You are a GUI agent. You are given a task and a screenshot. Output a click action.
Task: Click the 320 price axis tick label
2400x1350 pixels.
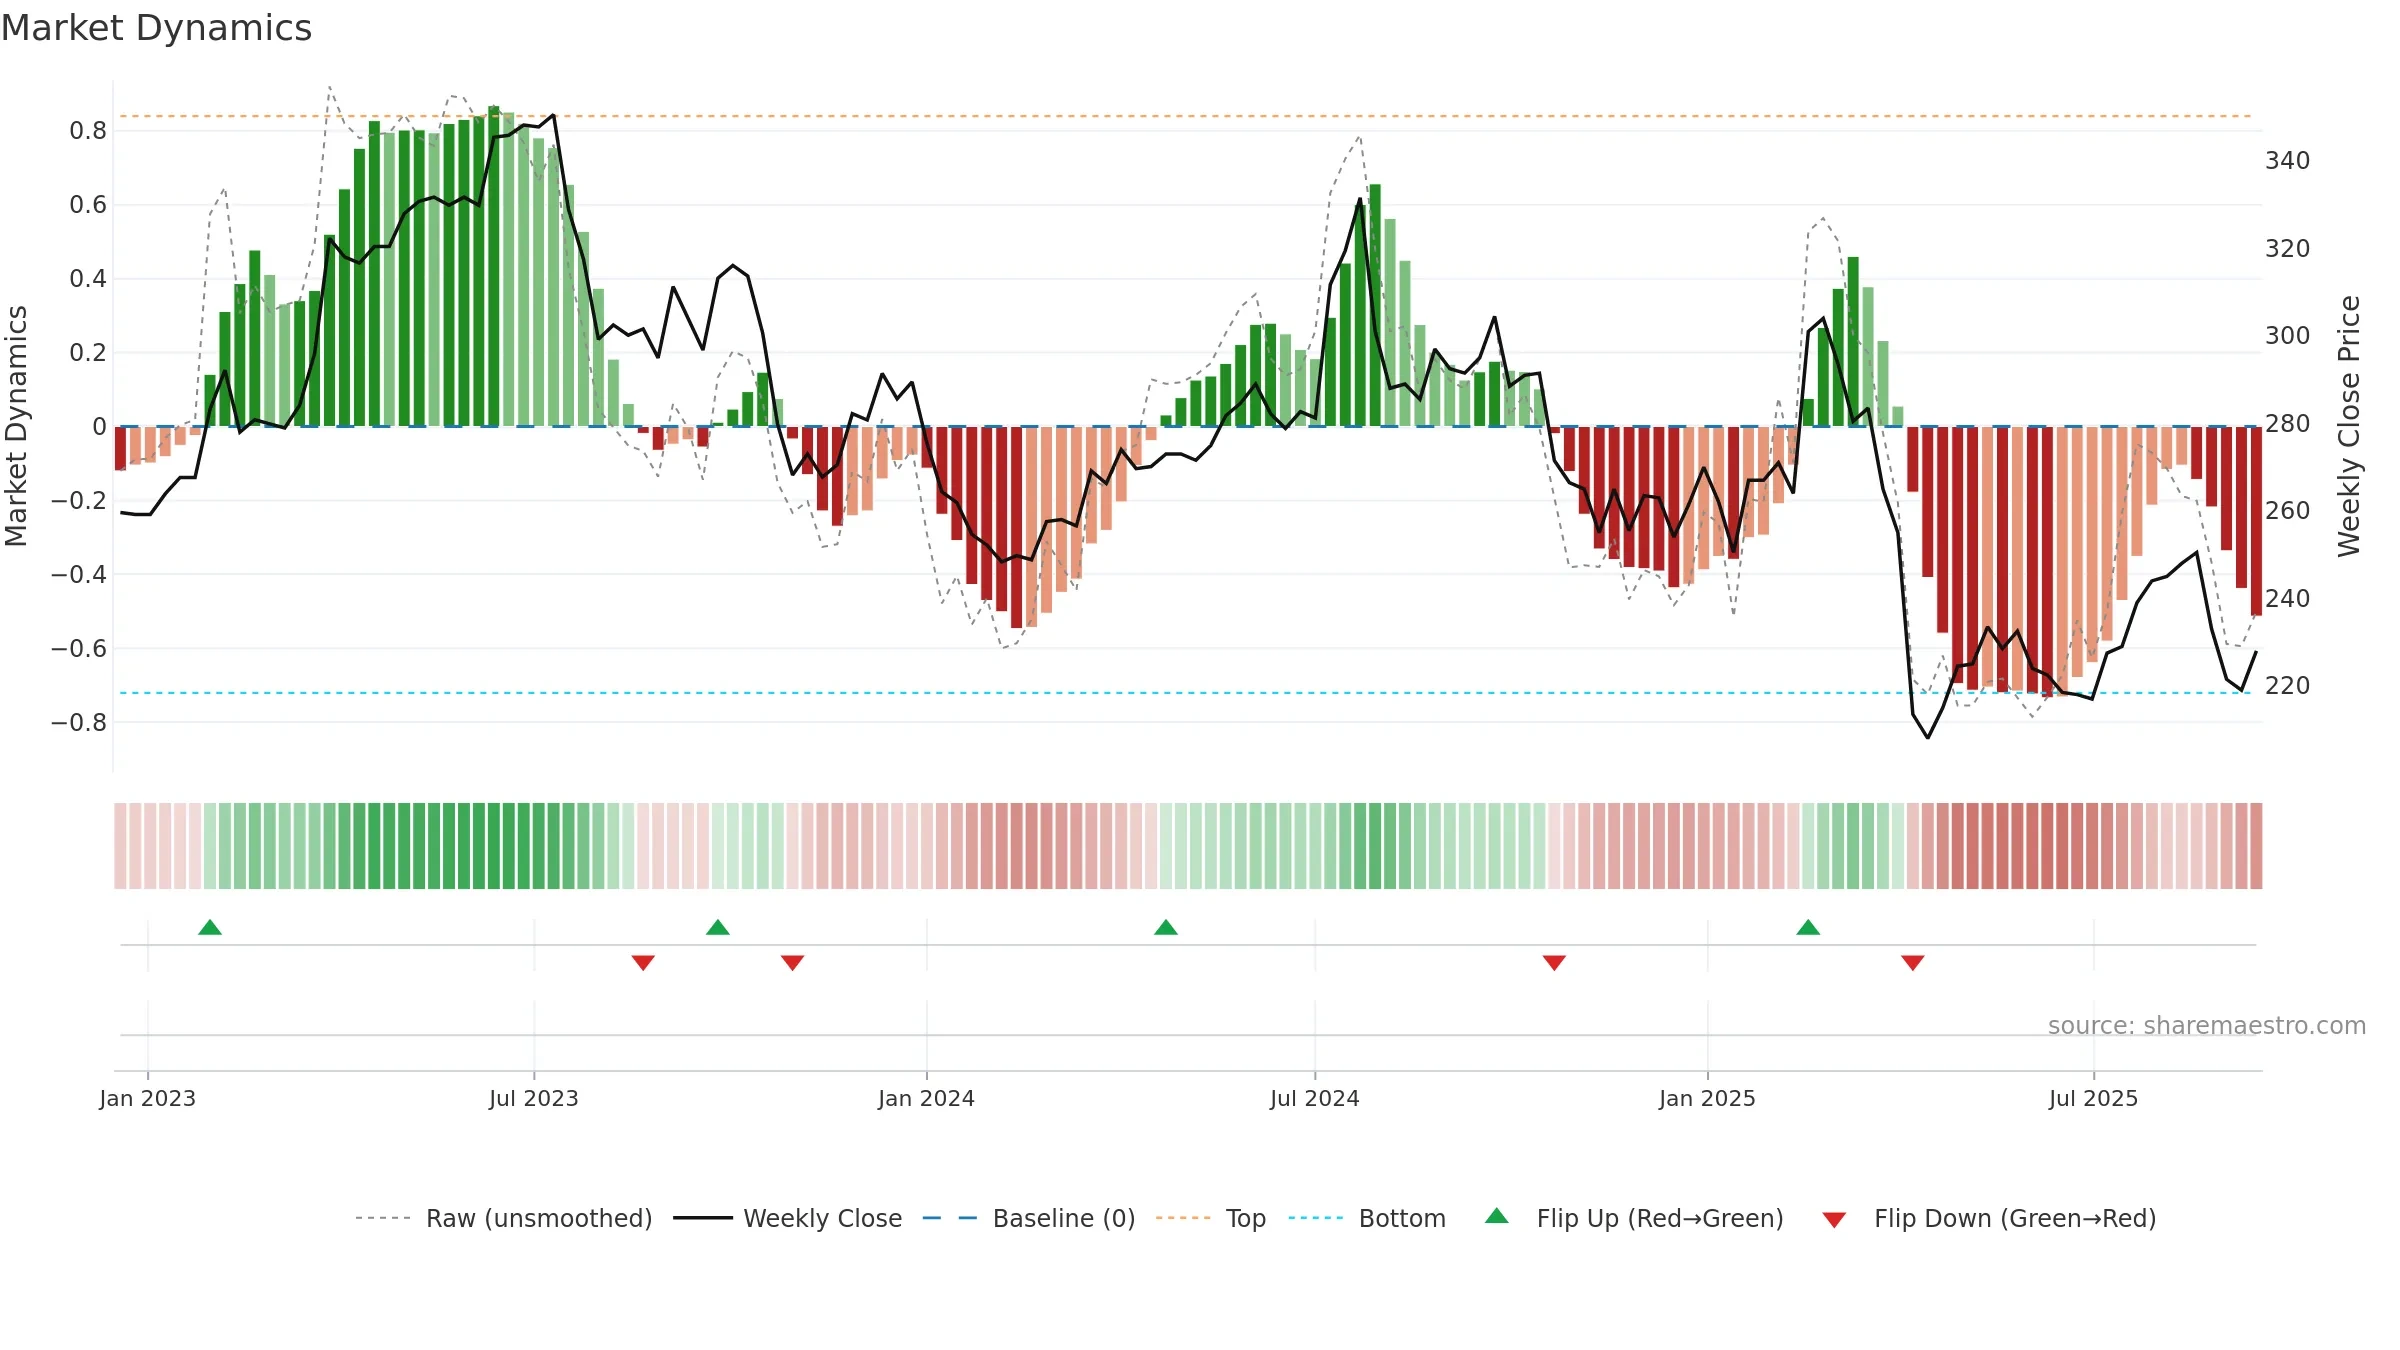[x=2288, y=248]
